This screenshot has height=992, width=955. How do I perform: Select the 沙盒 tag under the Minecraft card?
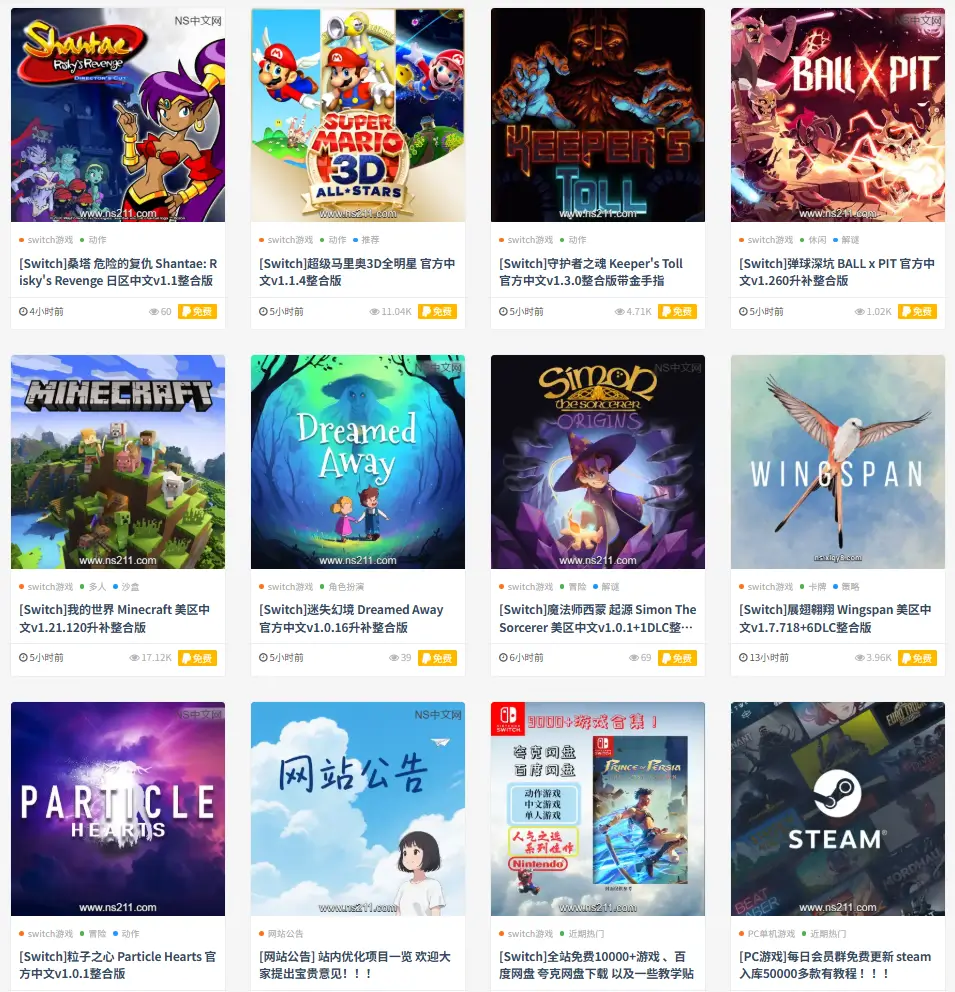130,587
